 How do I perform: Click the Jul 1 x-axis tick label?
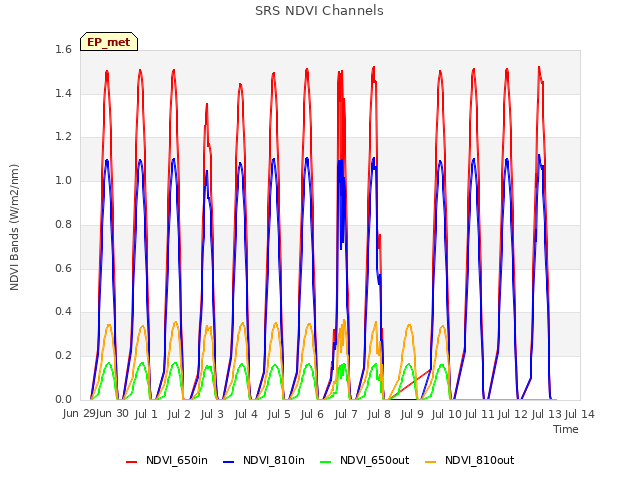pos(146,414)
